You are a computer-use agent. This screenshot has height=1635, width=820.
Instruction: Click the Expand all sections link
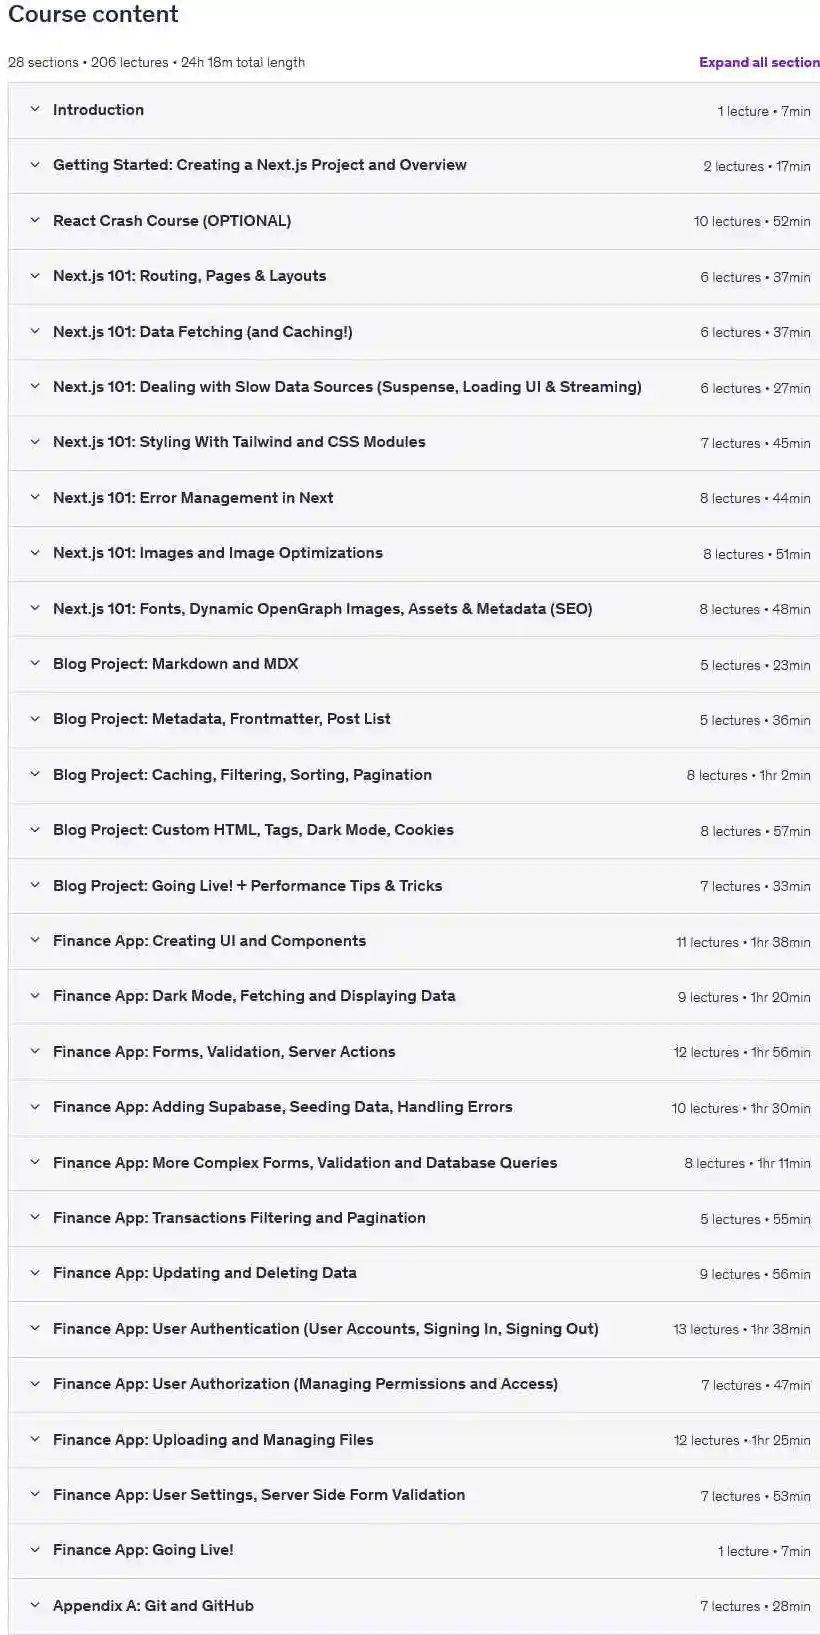[759, 62]
